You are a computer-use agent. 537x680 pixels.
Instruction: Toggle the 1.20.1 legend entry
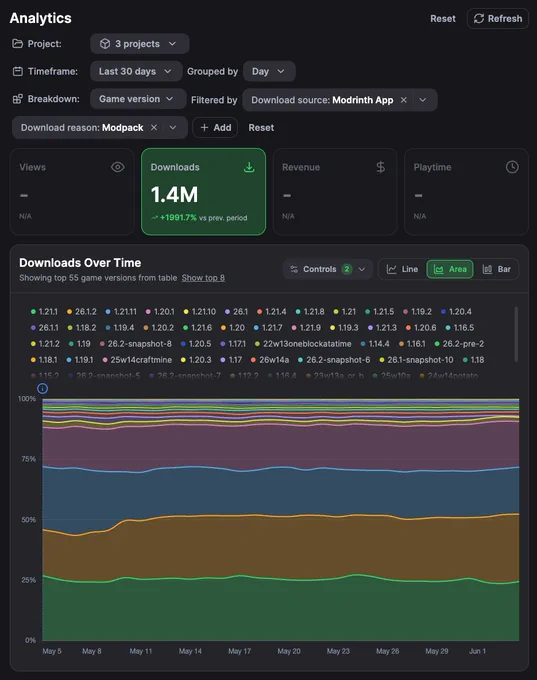(x=160, y=312)
